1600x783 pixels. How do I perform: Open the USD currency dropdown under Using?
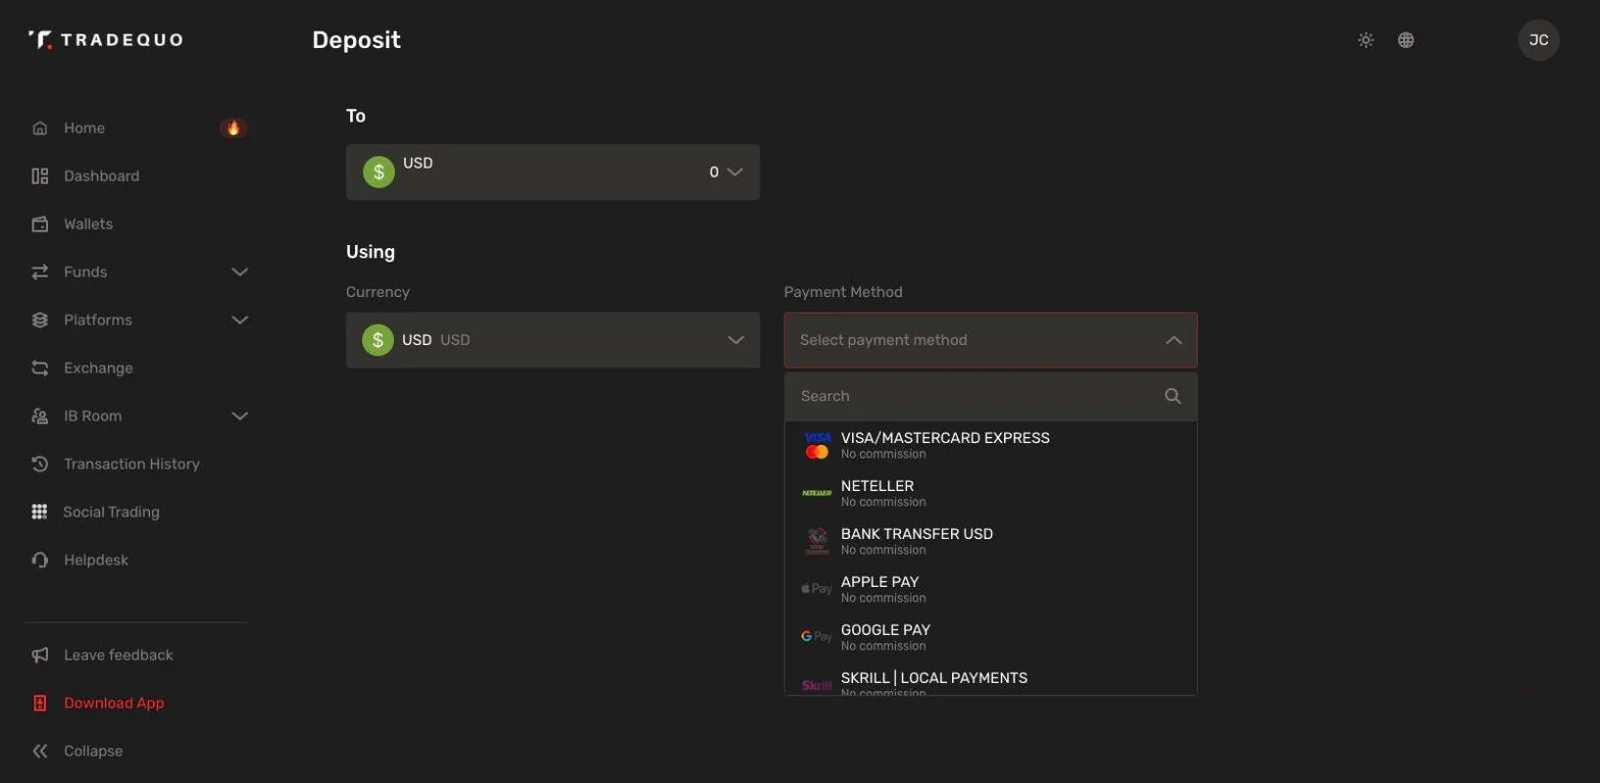pos(553,340)
